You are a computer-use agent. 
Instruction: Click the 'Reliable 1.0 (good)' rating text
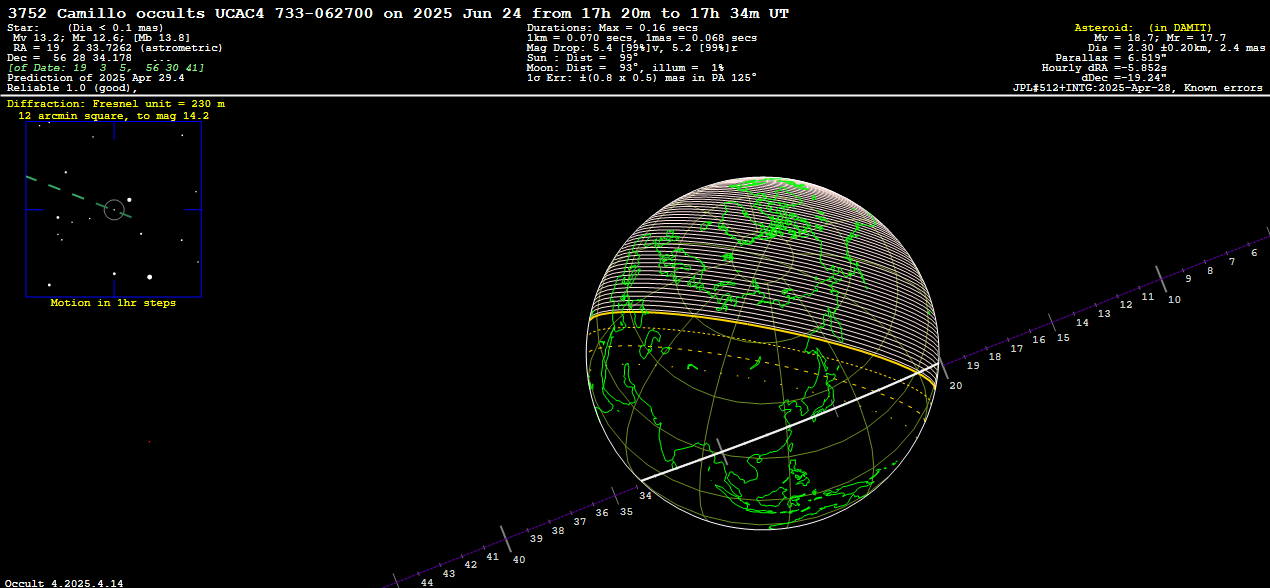pos(72,88)
